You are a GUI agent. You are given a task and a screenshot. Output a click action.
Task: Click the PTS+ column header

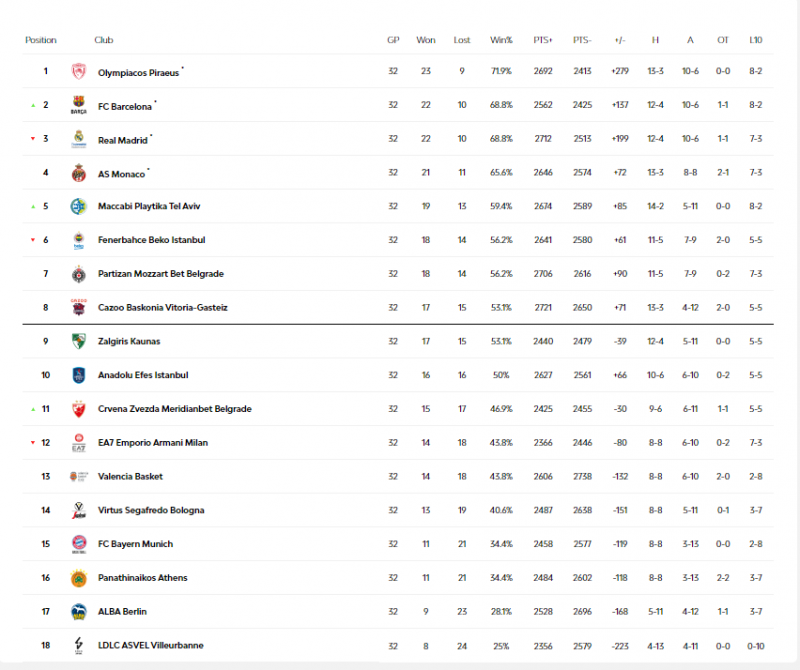pos(543,41)
